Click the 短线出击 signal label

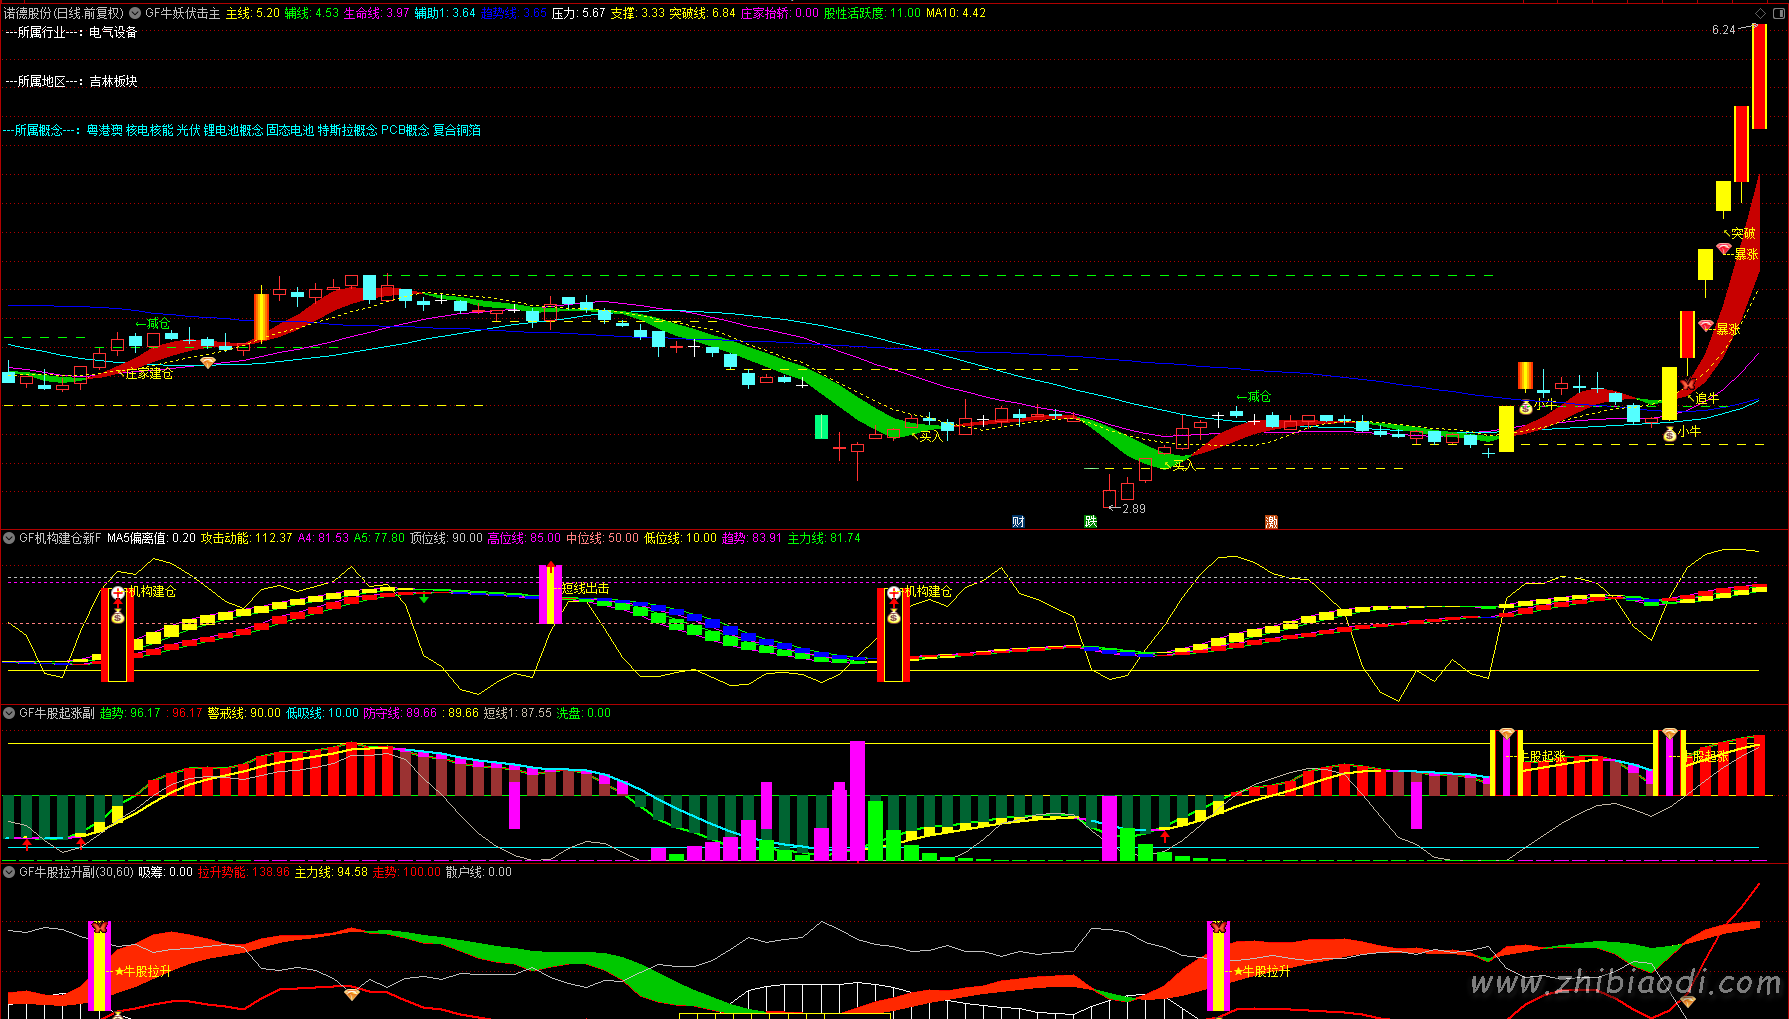coord(585,588)
